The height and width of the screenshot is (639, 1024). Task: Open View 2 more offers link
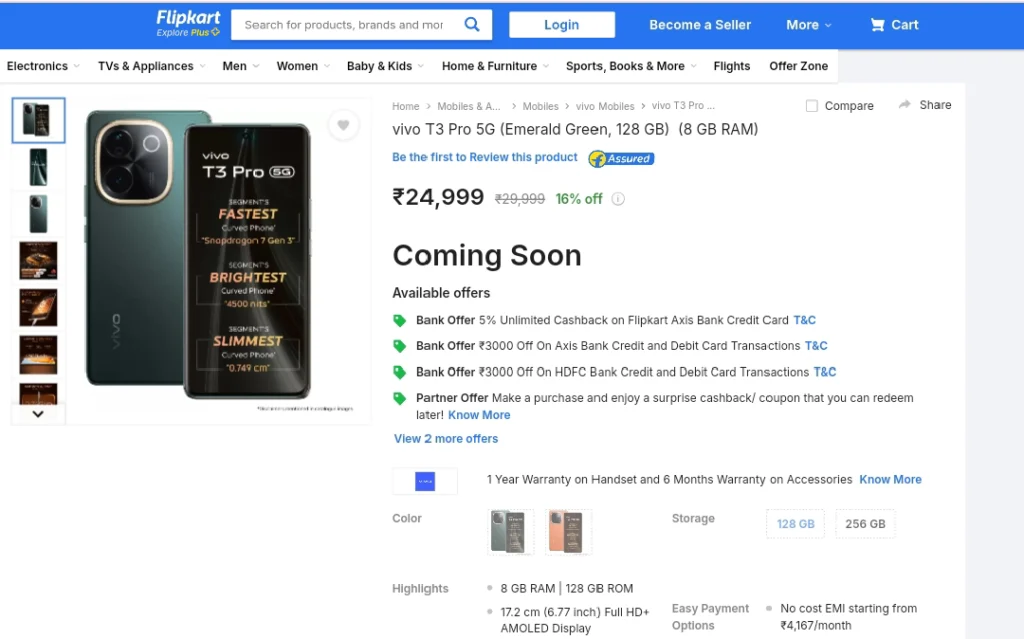pos(446,438)
